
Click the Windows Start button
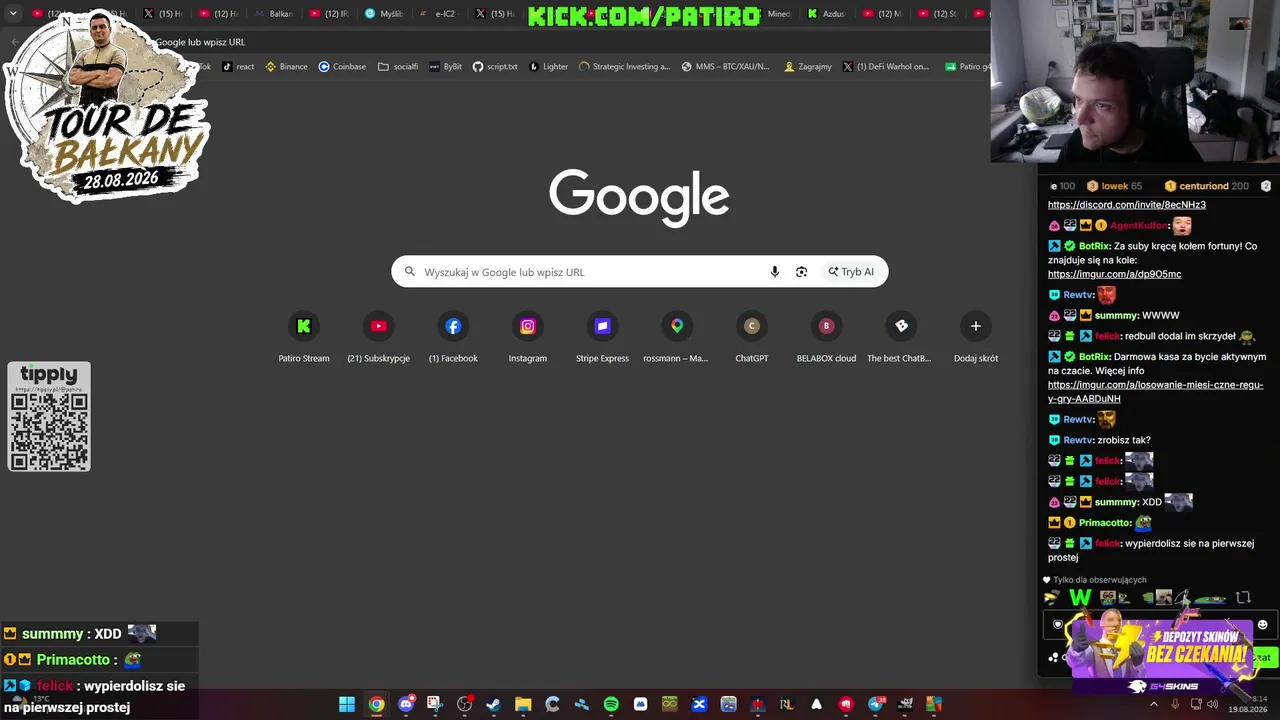coord(347,705)
